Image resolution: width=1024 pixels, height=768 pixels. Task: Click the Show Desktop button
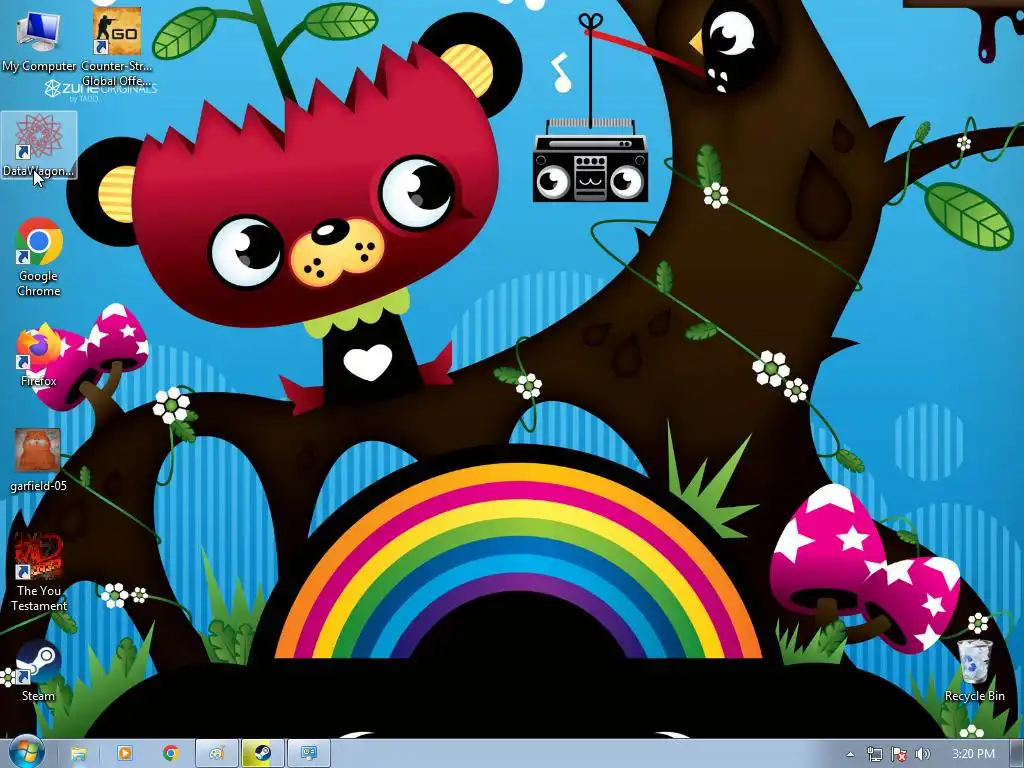[1017, 754]
